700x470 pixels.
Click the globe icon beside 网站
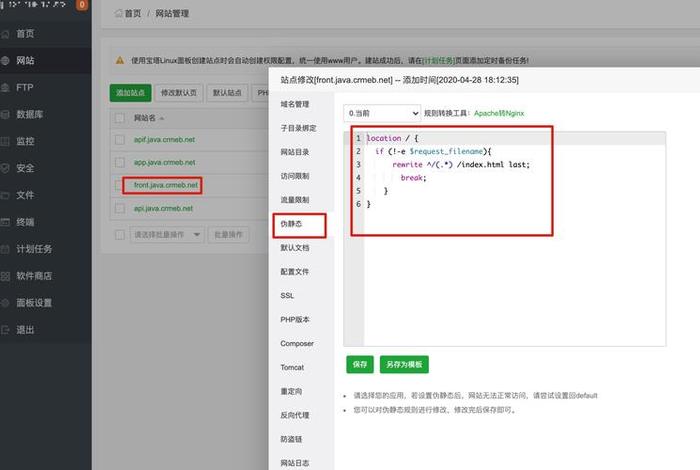[x=5, y=61]
